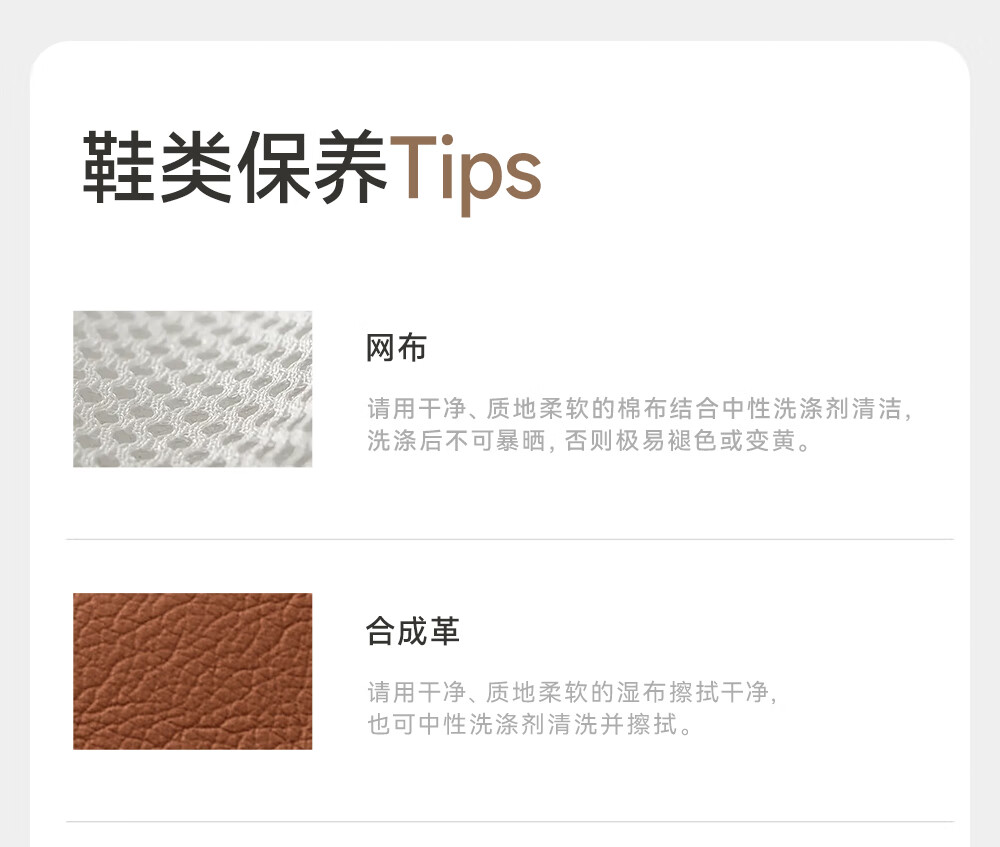Click the leather line 请用干净、质地柔软的湿布擦拭干净
This screenshot has height=847, width=1000.
pos(572,692)
